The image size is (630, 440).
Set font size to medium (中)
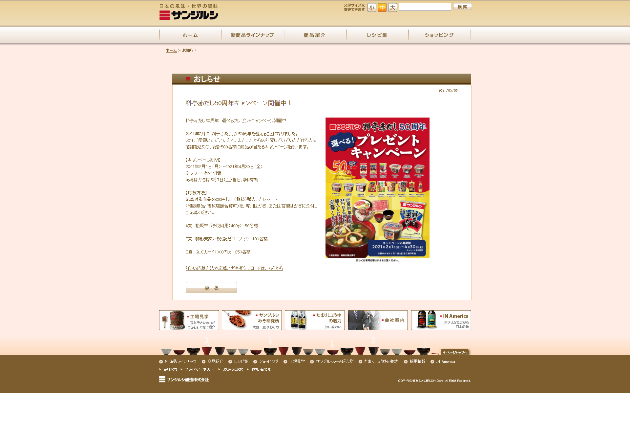(382, 7)
